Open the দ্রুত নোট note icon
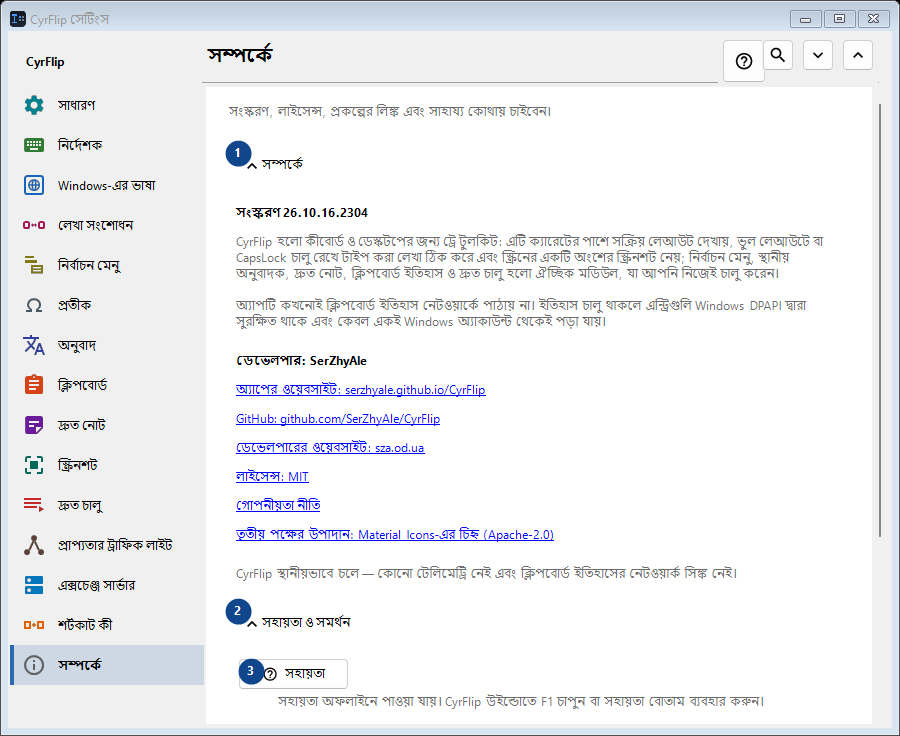 (34, 425)
